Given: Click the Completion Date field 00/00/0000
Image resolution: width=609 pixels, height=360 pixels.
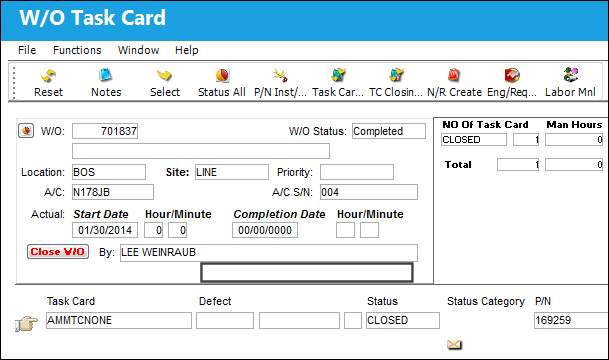Looking at the screenshot, I should tap(265, 230).
